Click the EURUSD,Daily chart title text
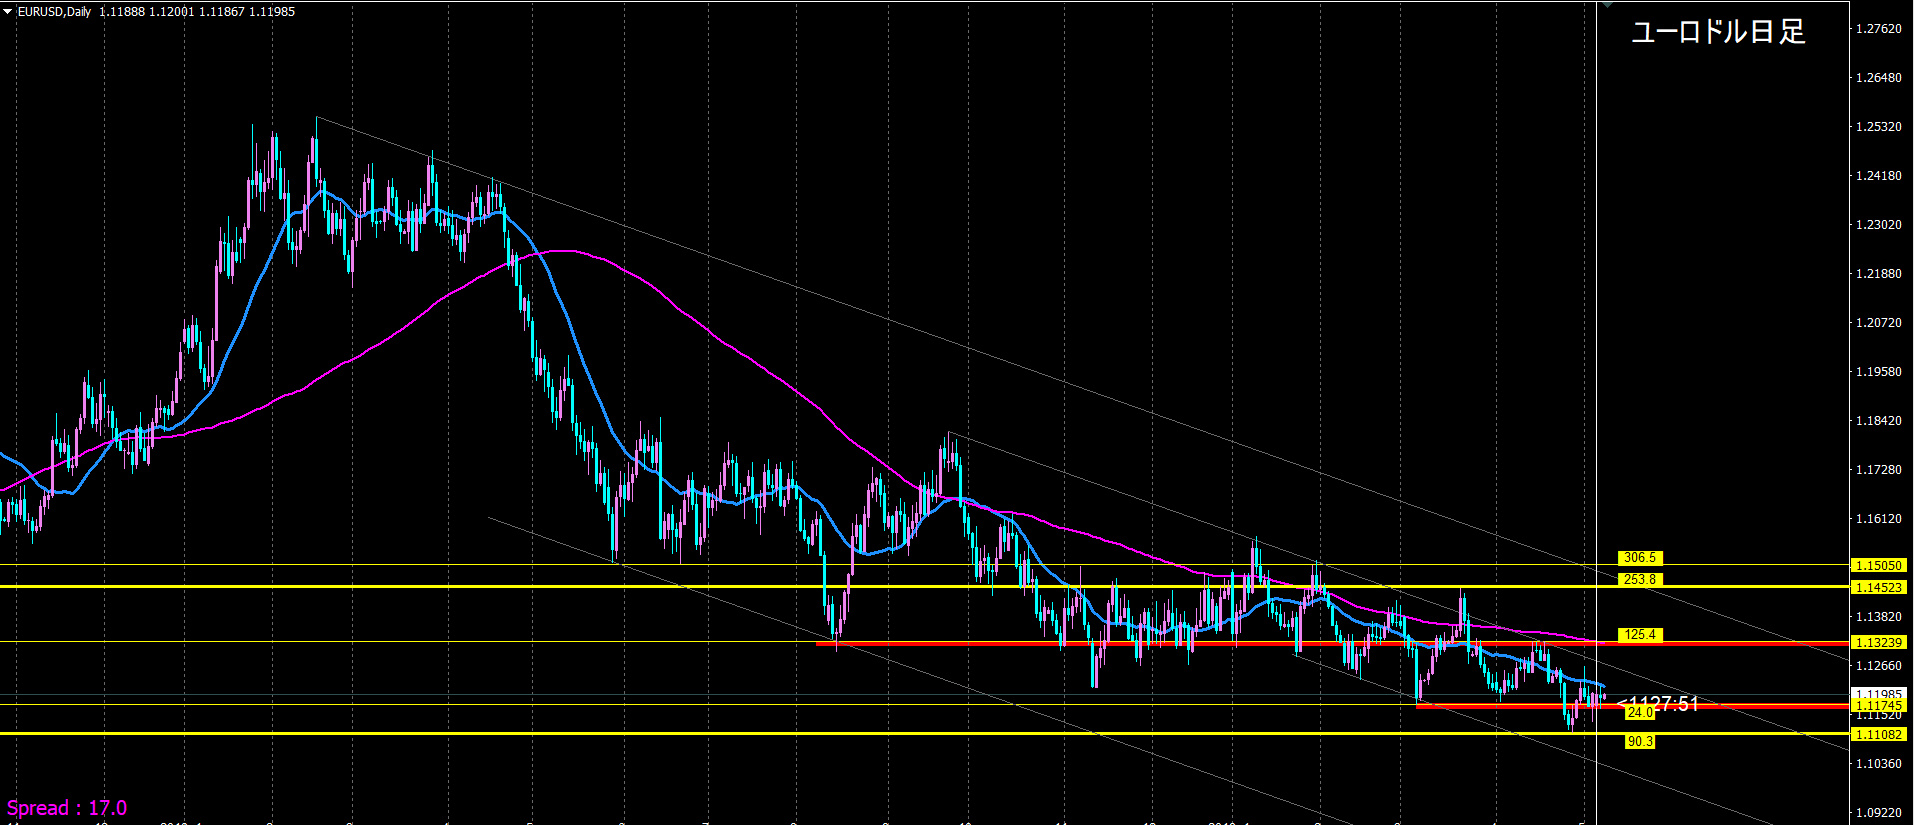This screenshot has width=1914, height=825. click(x=54, y=12)
